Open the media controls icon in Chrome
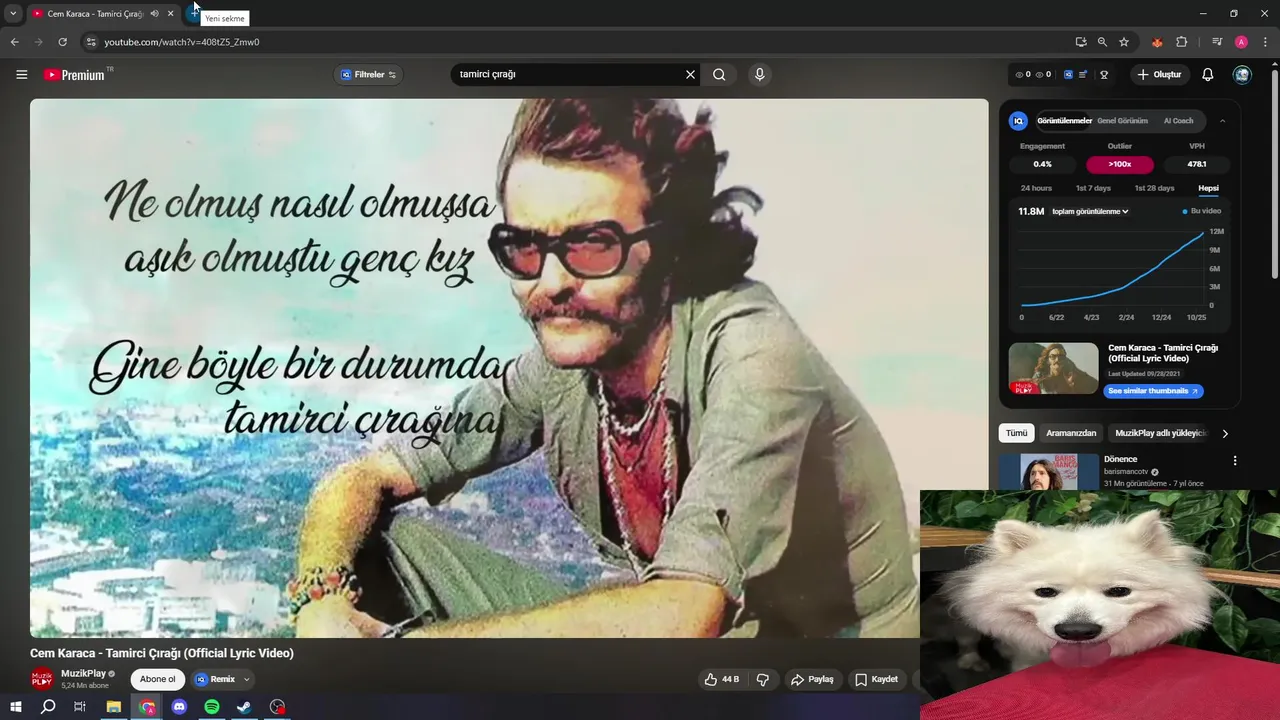This screenshot has width=1280, height=720. (x=1217, y=42)
